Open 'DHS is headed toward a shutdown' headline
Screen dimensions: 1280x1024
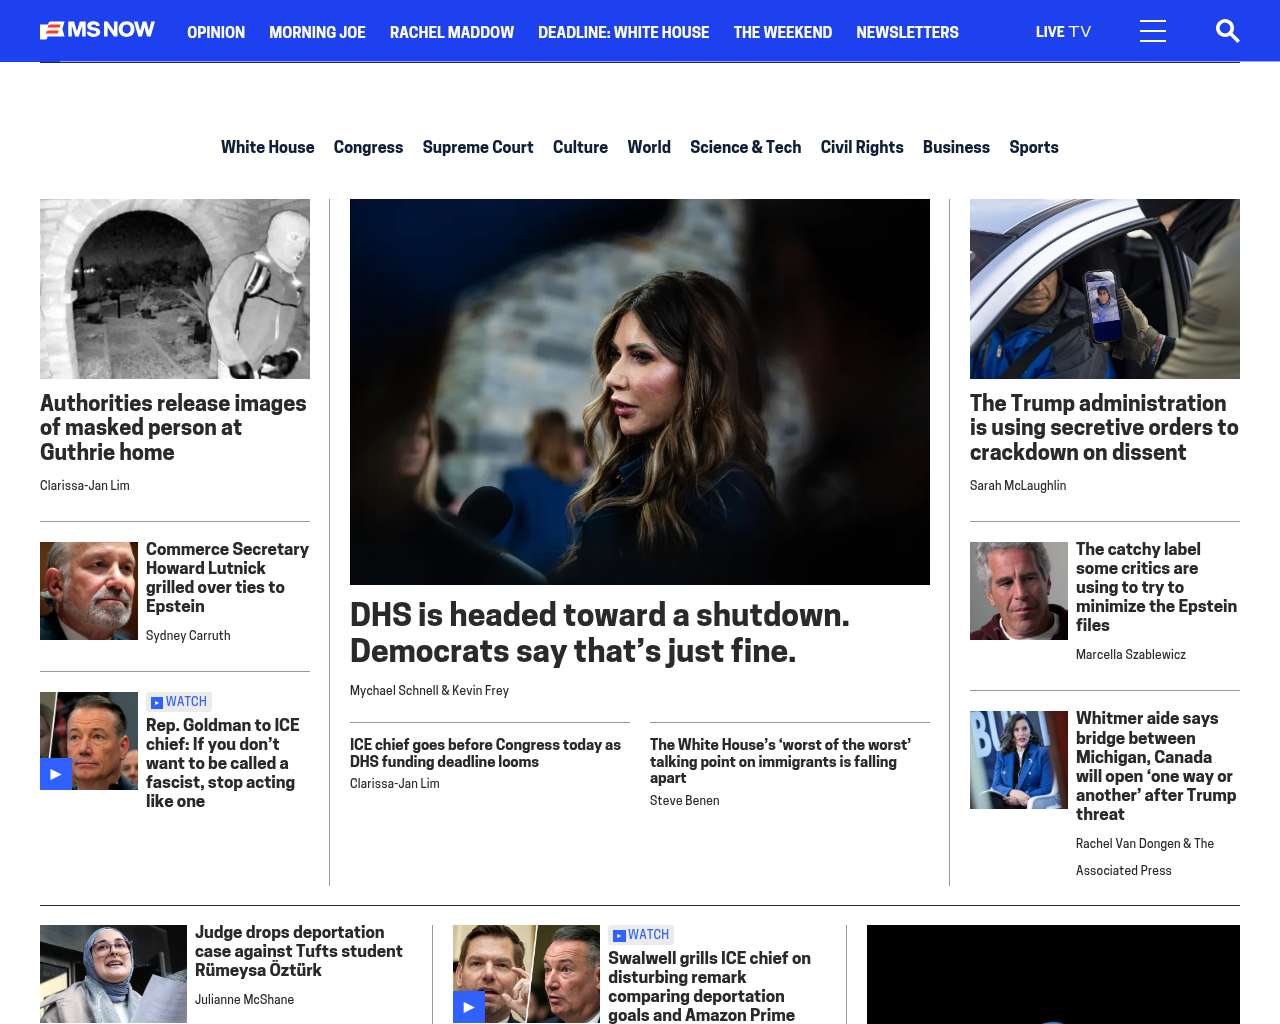[599, 632]
